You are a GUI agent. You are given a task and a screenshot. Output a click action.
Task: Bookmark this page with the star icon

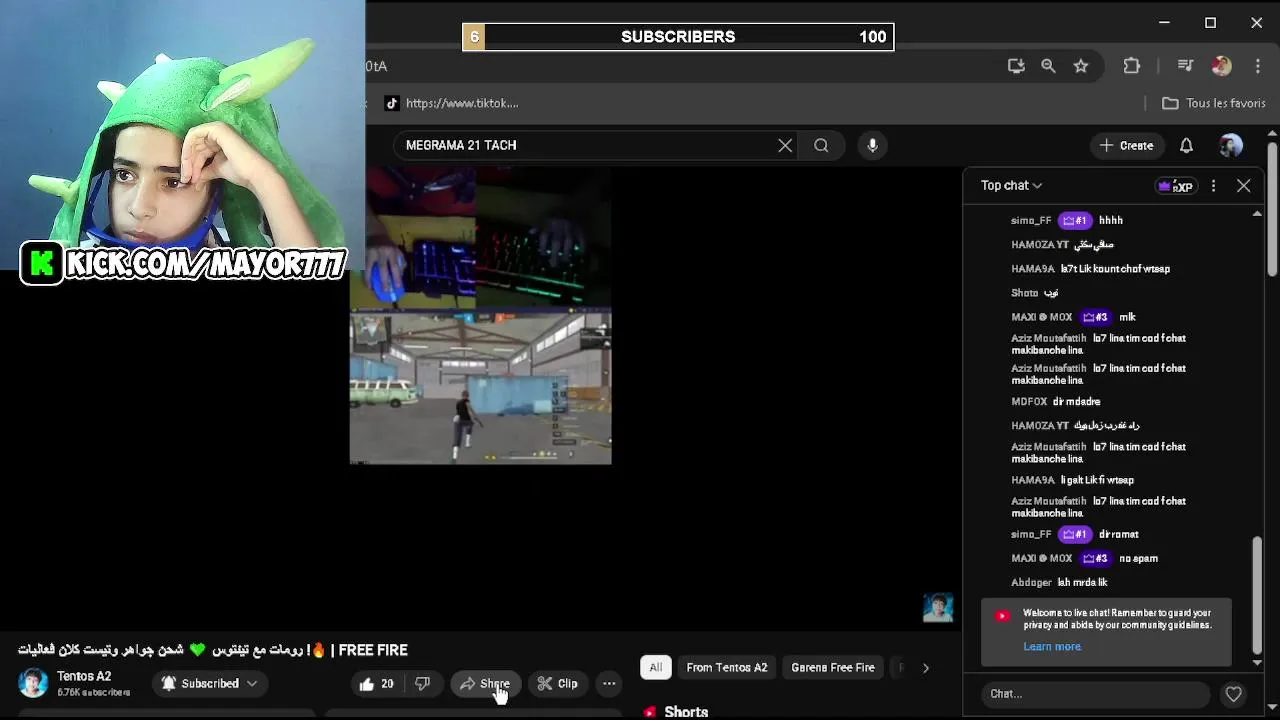tap(1081, 66)
